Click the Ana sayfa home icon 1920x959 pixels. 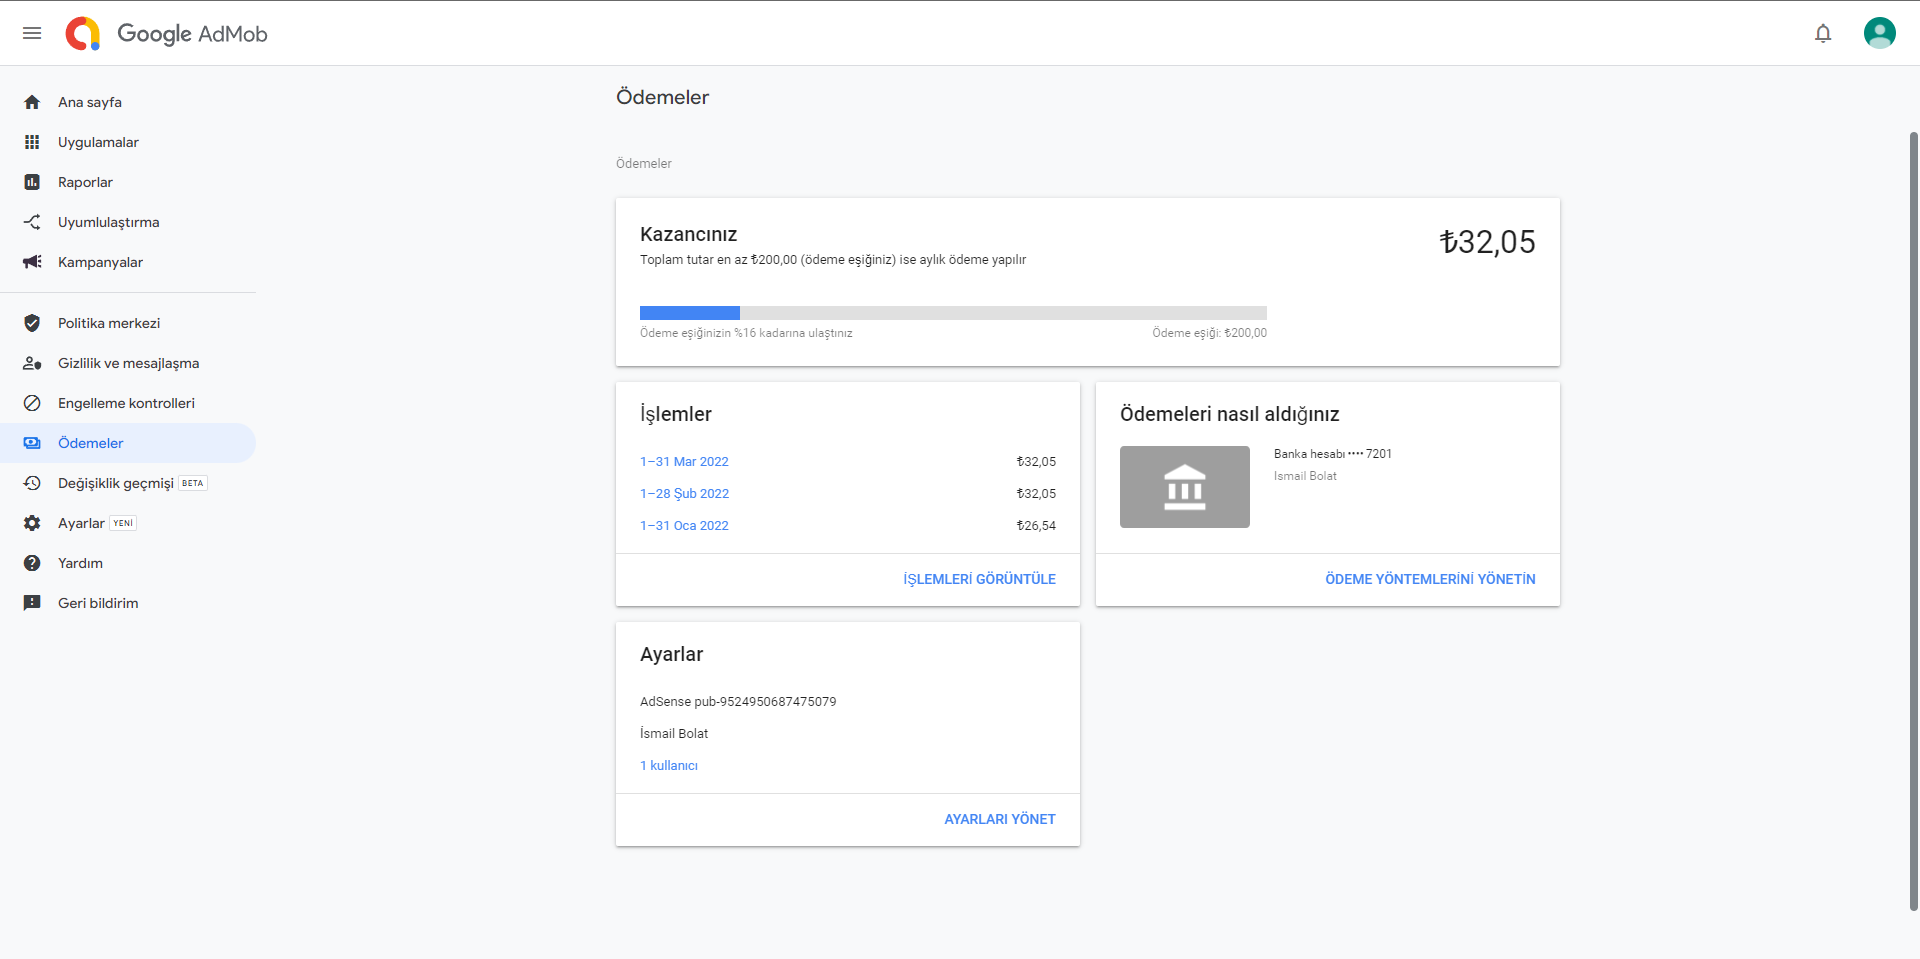pos(32,102)
